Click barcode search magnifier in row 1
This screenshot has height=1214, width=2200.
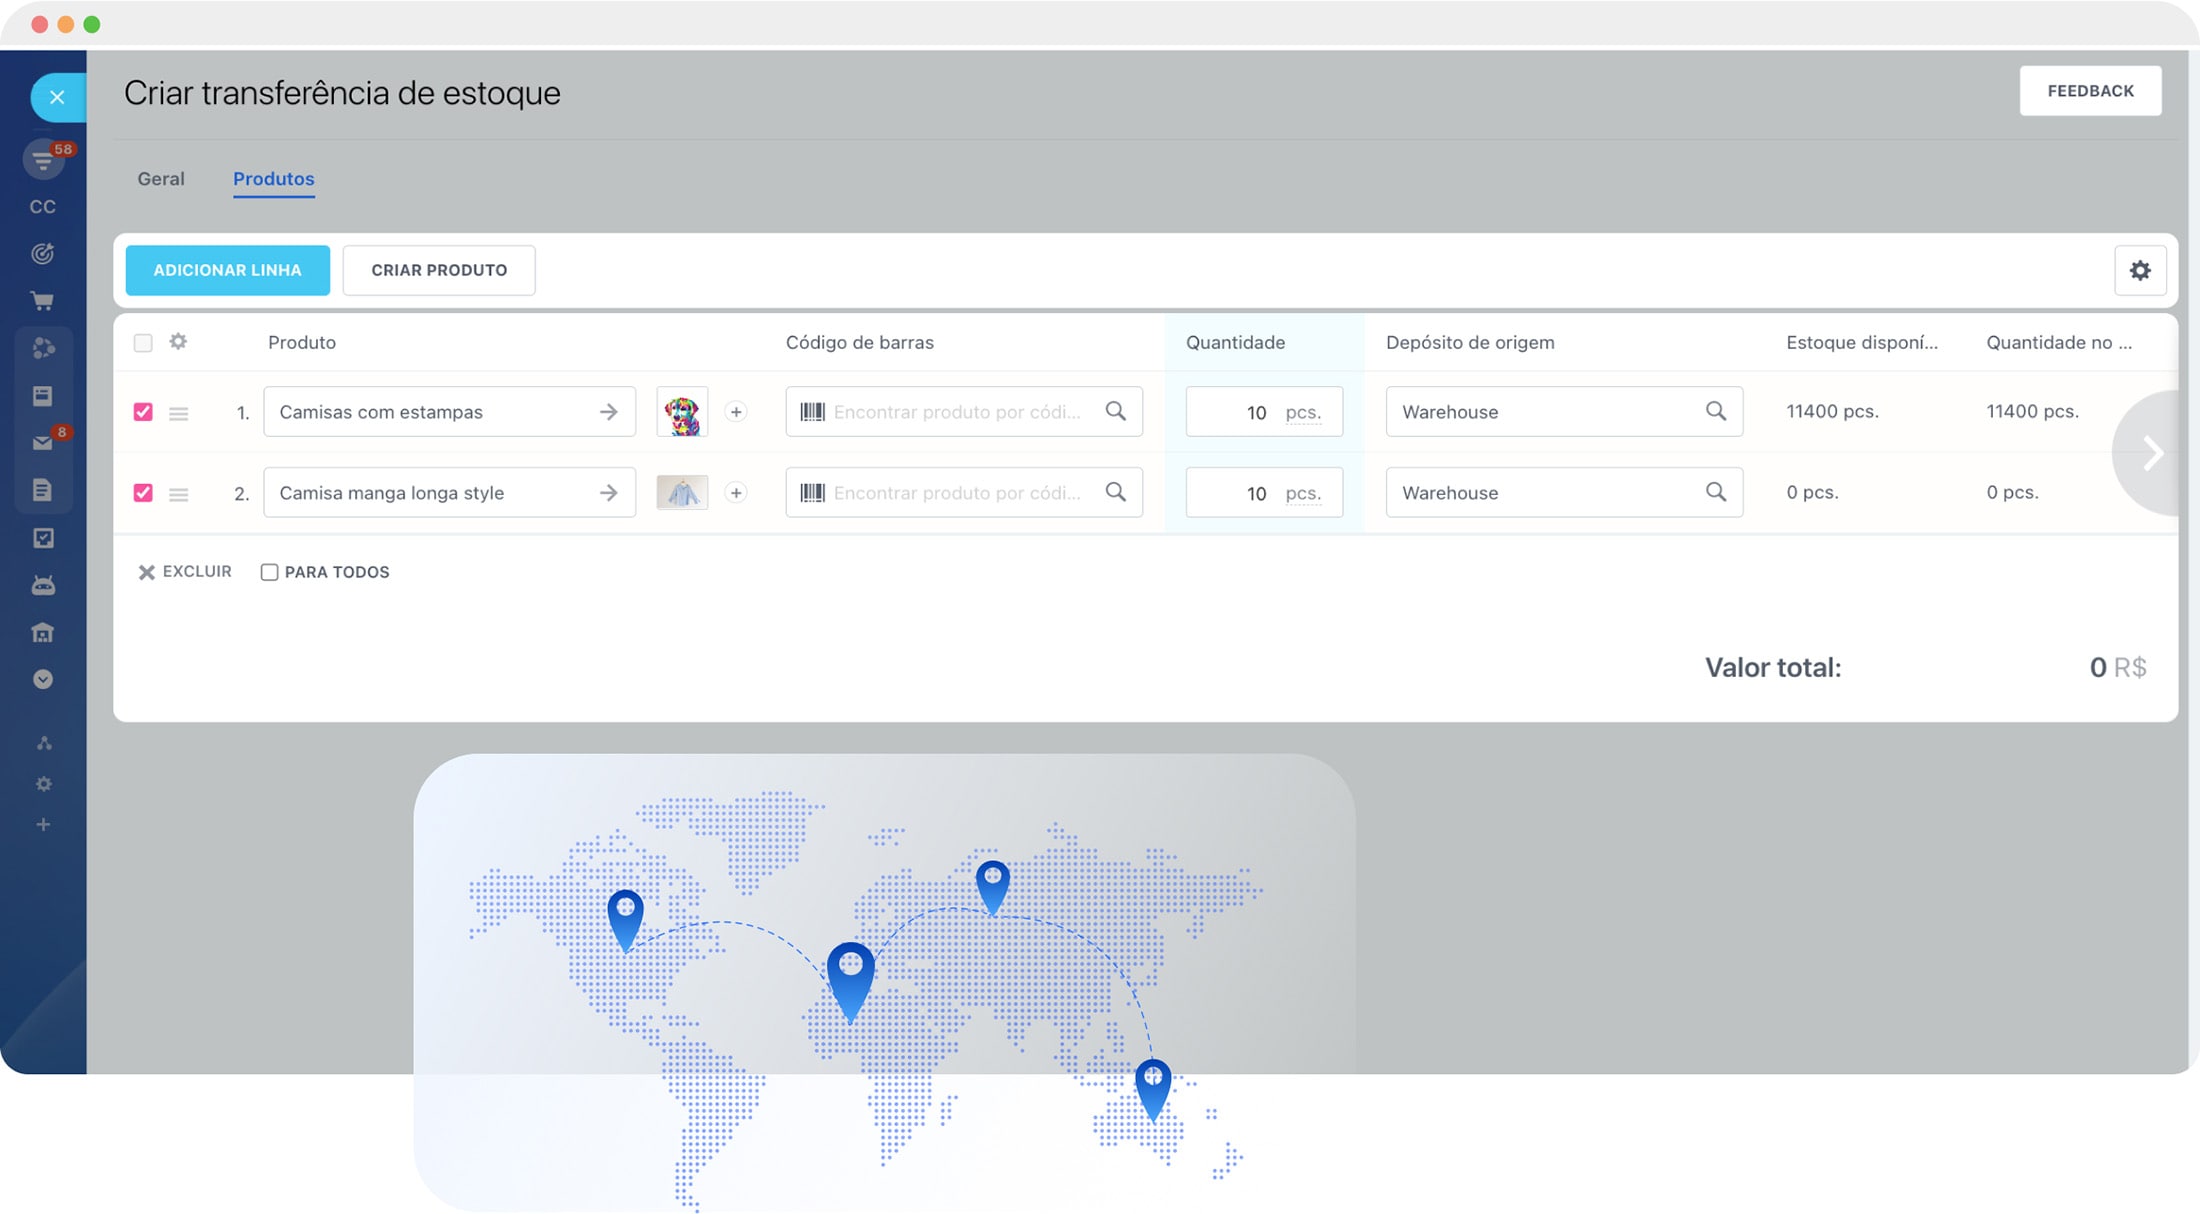(x=1115, y=411)
